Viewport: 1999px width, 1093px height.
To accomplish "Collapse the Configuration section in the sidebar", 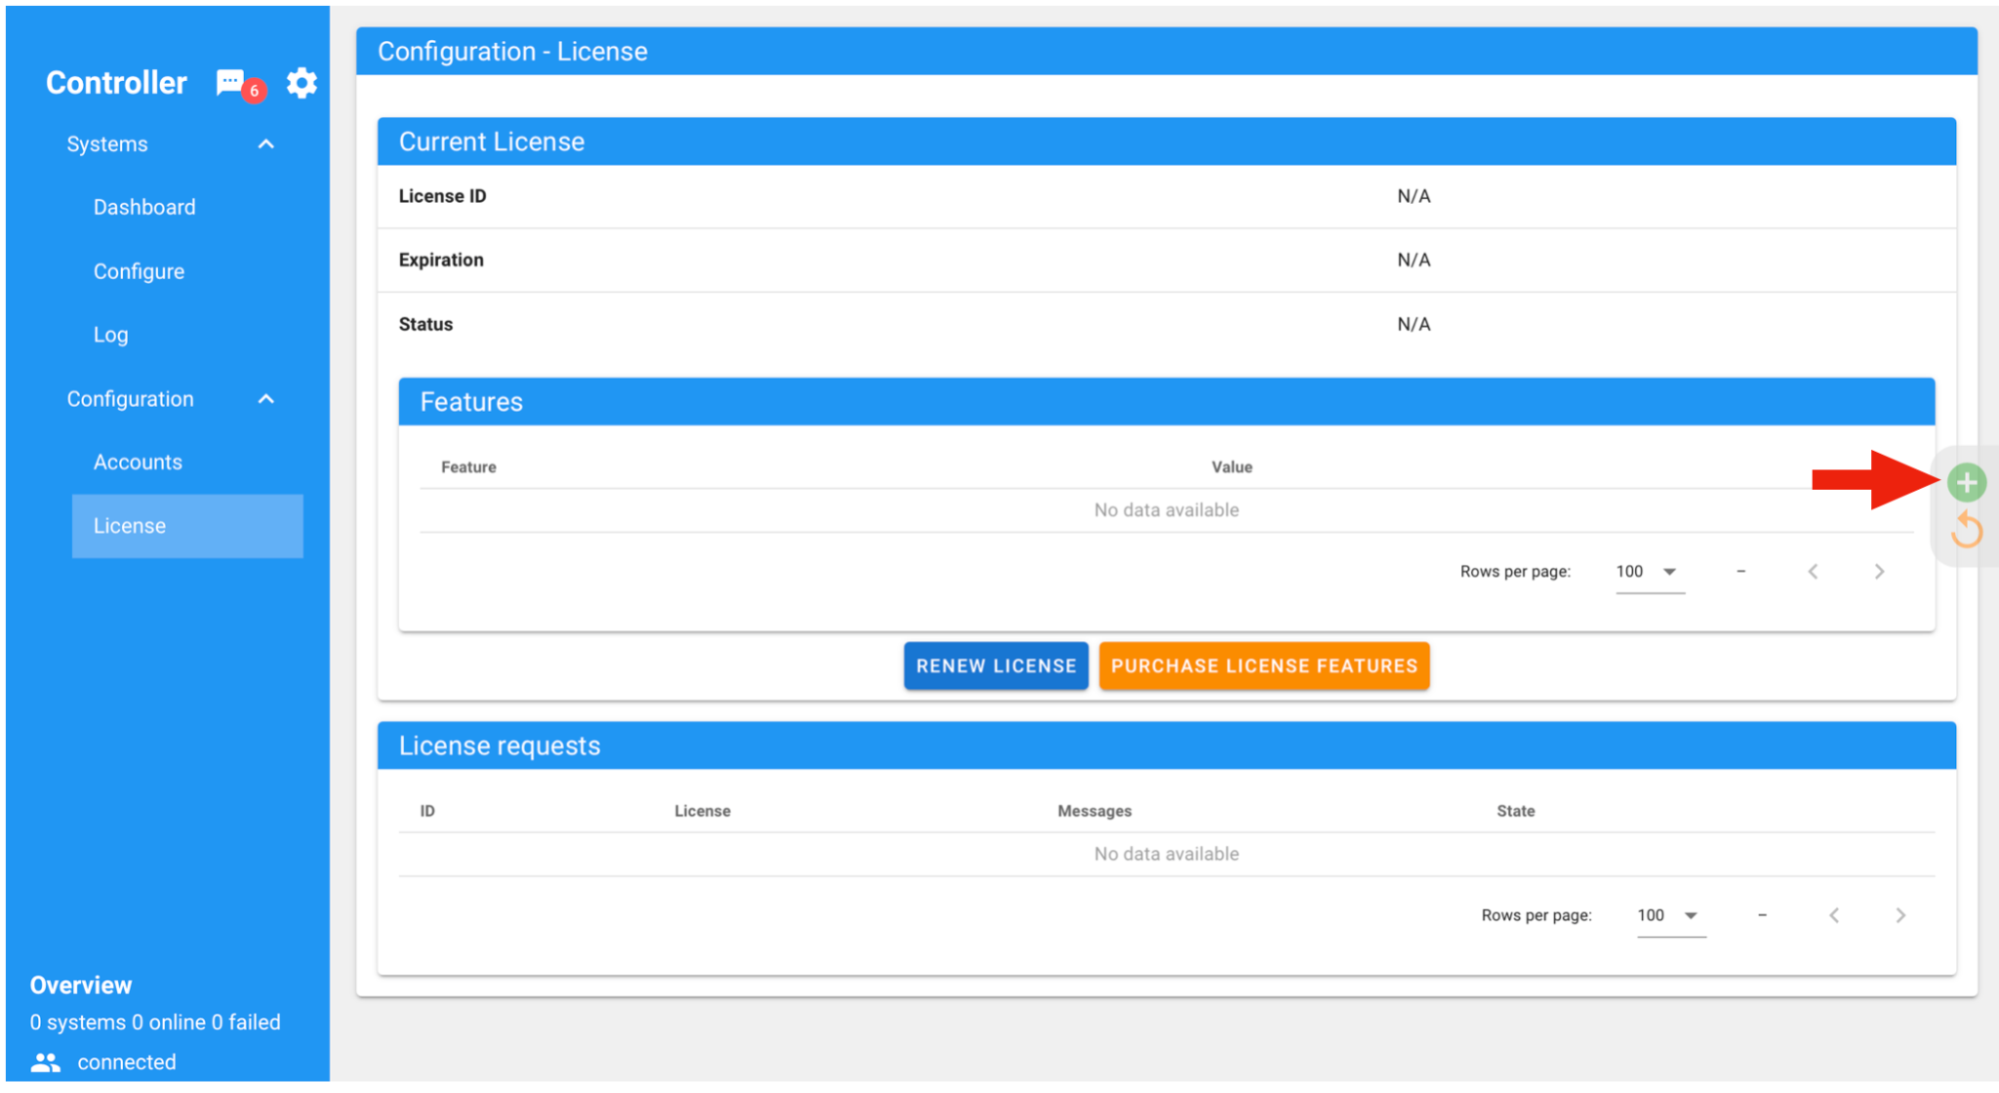I will (x=265, y=399).
